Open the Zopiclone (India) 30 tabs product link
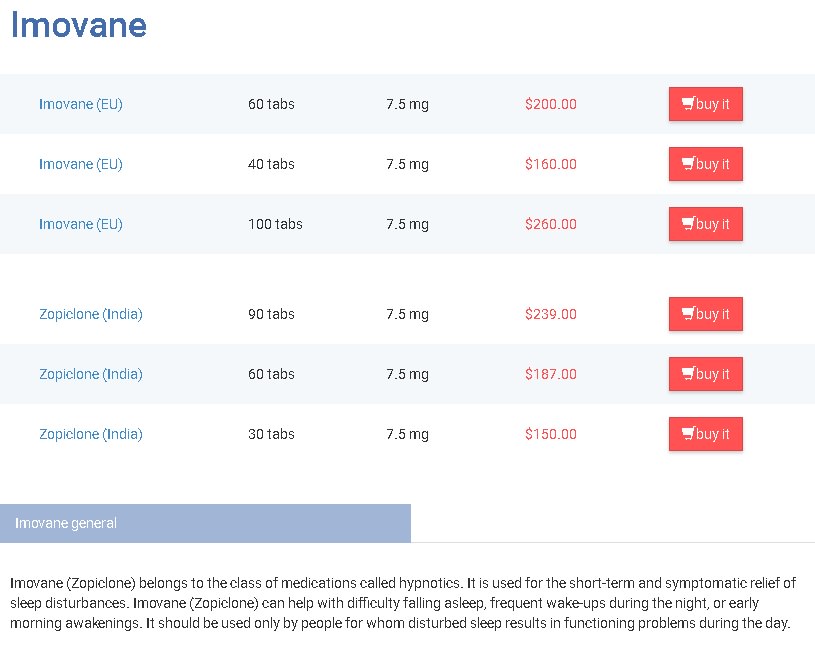The width and height of the screenshot is (815, 653). point(91,434)
